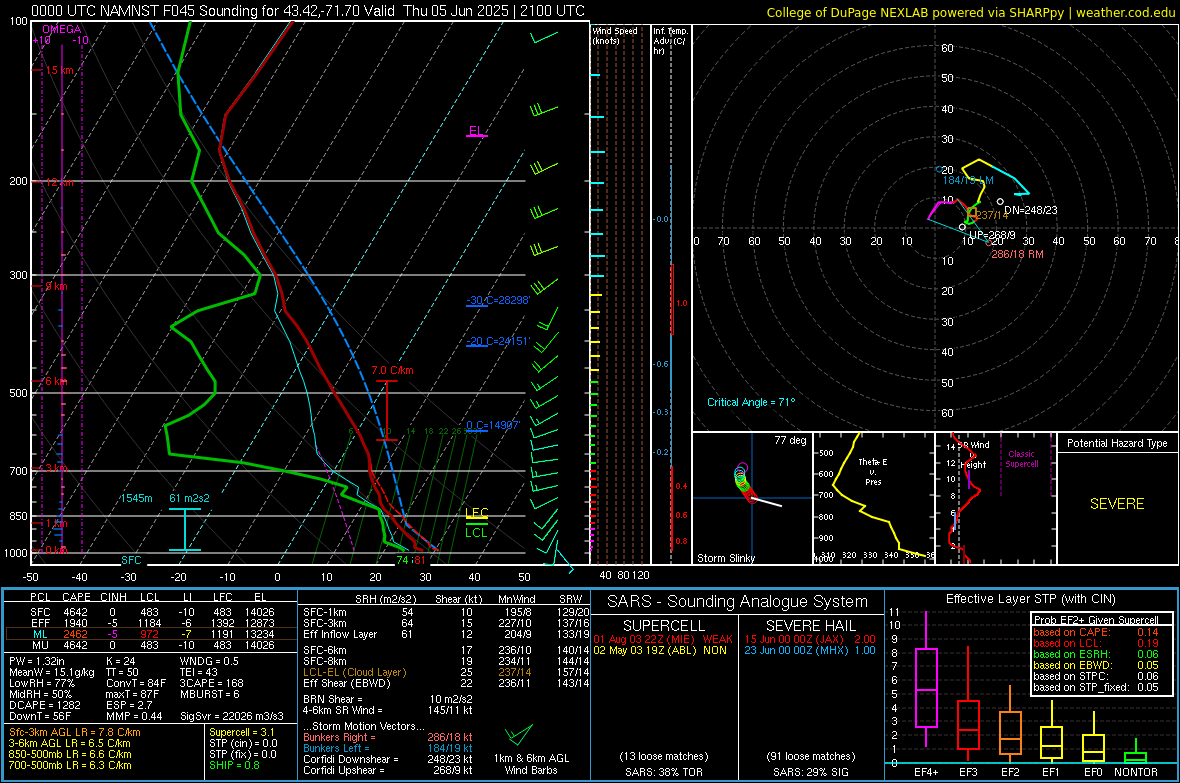The height and width of the screenshot is (783, 1180).
Task: Click 'Effective Layer STP (with CIN)' title
Action: coord(1030,599)
